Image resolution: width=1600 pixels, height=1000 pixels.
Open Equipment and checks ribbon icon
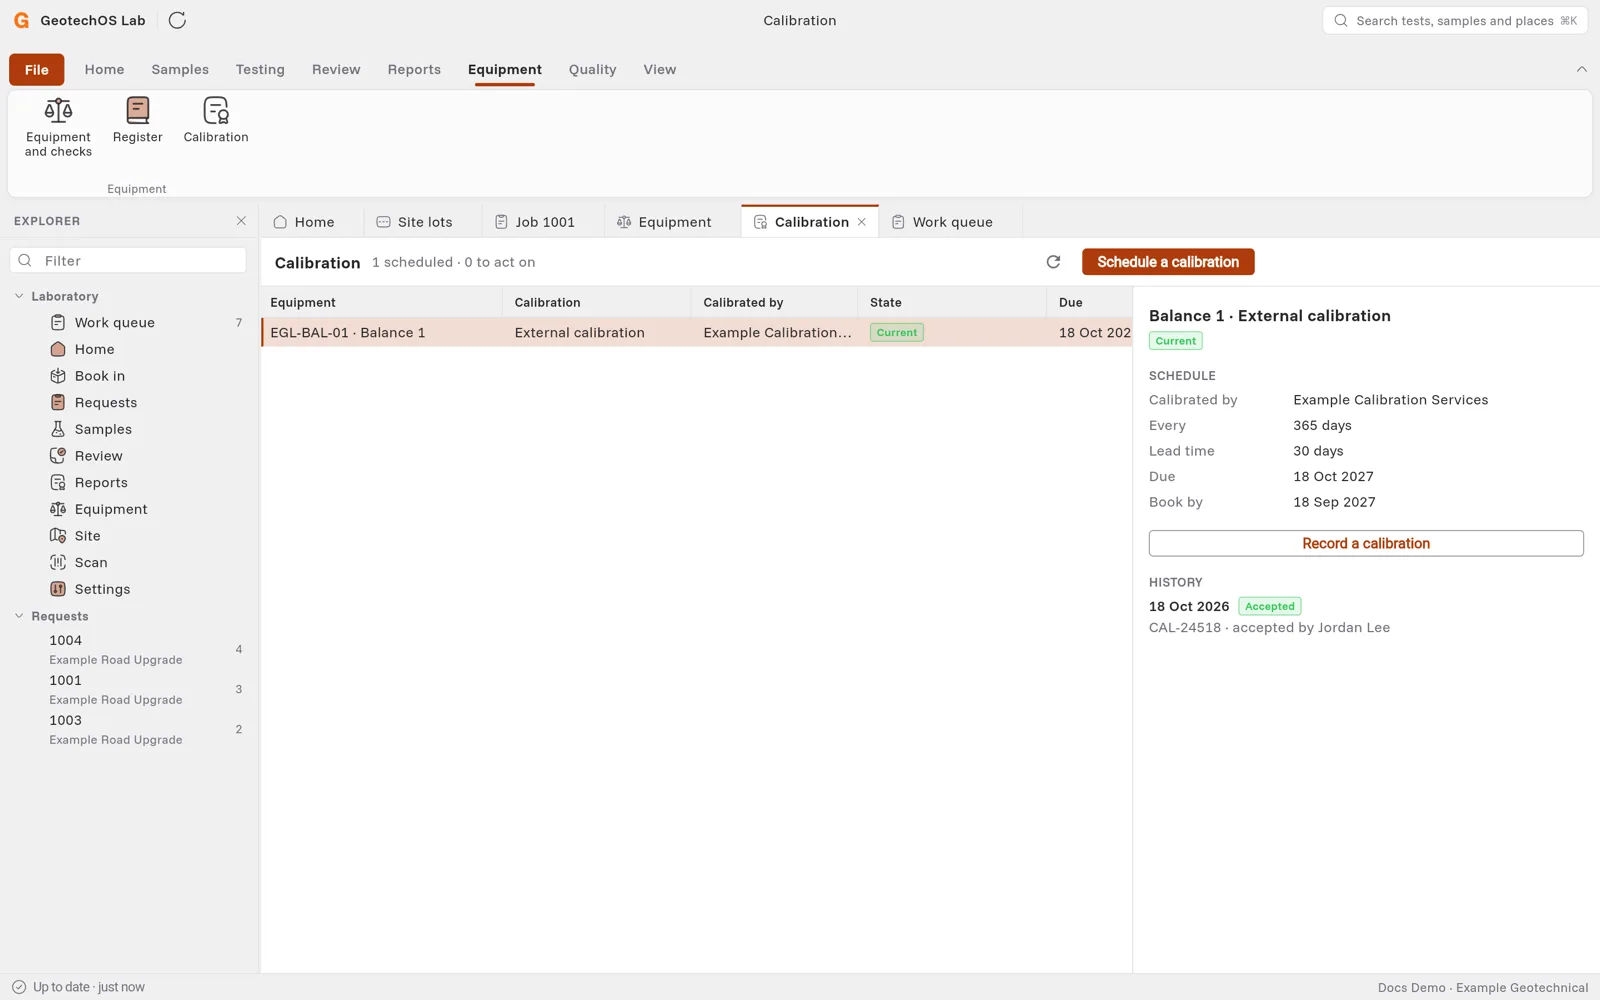(58, 127)
